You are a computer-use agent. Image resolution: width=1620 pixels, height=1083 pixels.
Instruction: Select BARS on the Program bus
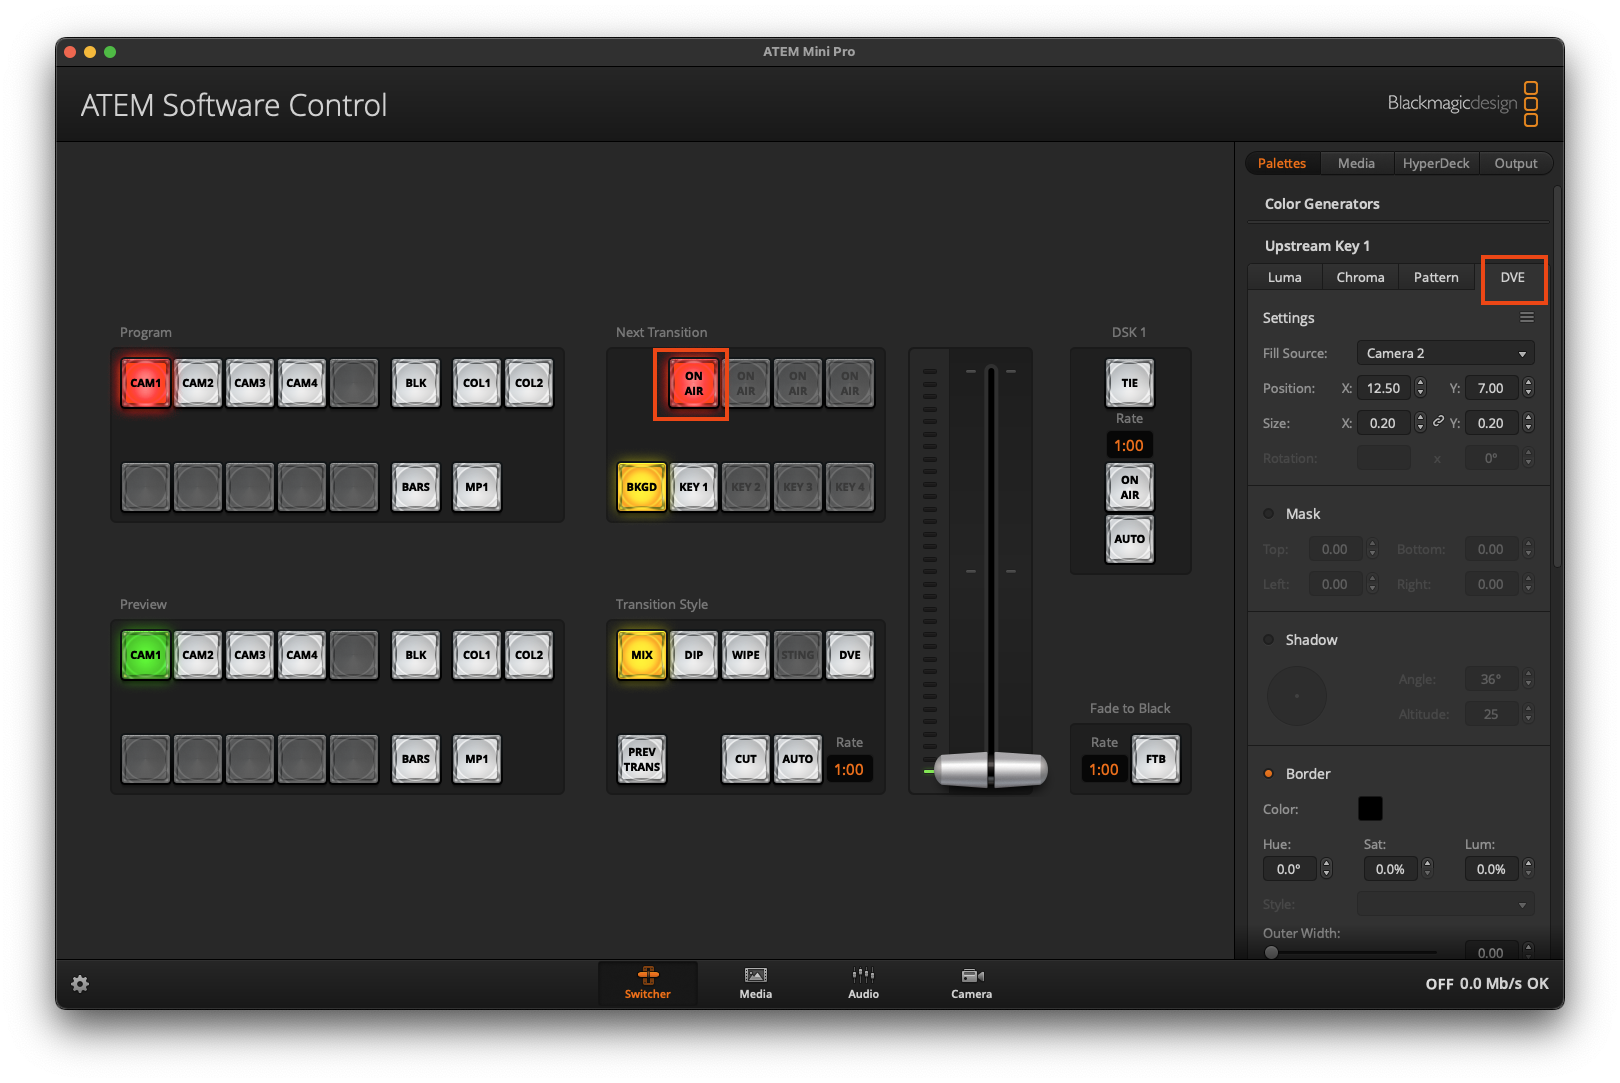[x=416, y=487]
